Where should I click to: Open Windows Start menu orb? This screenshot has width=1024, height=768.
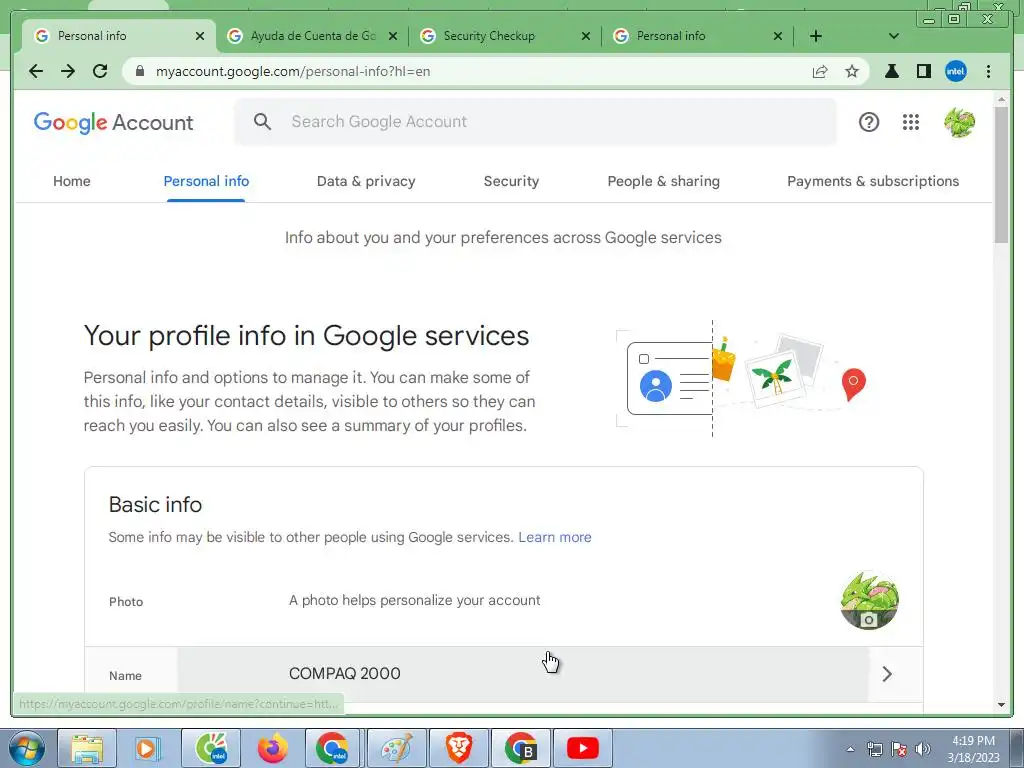click(27, 748)
